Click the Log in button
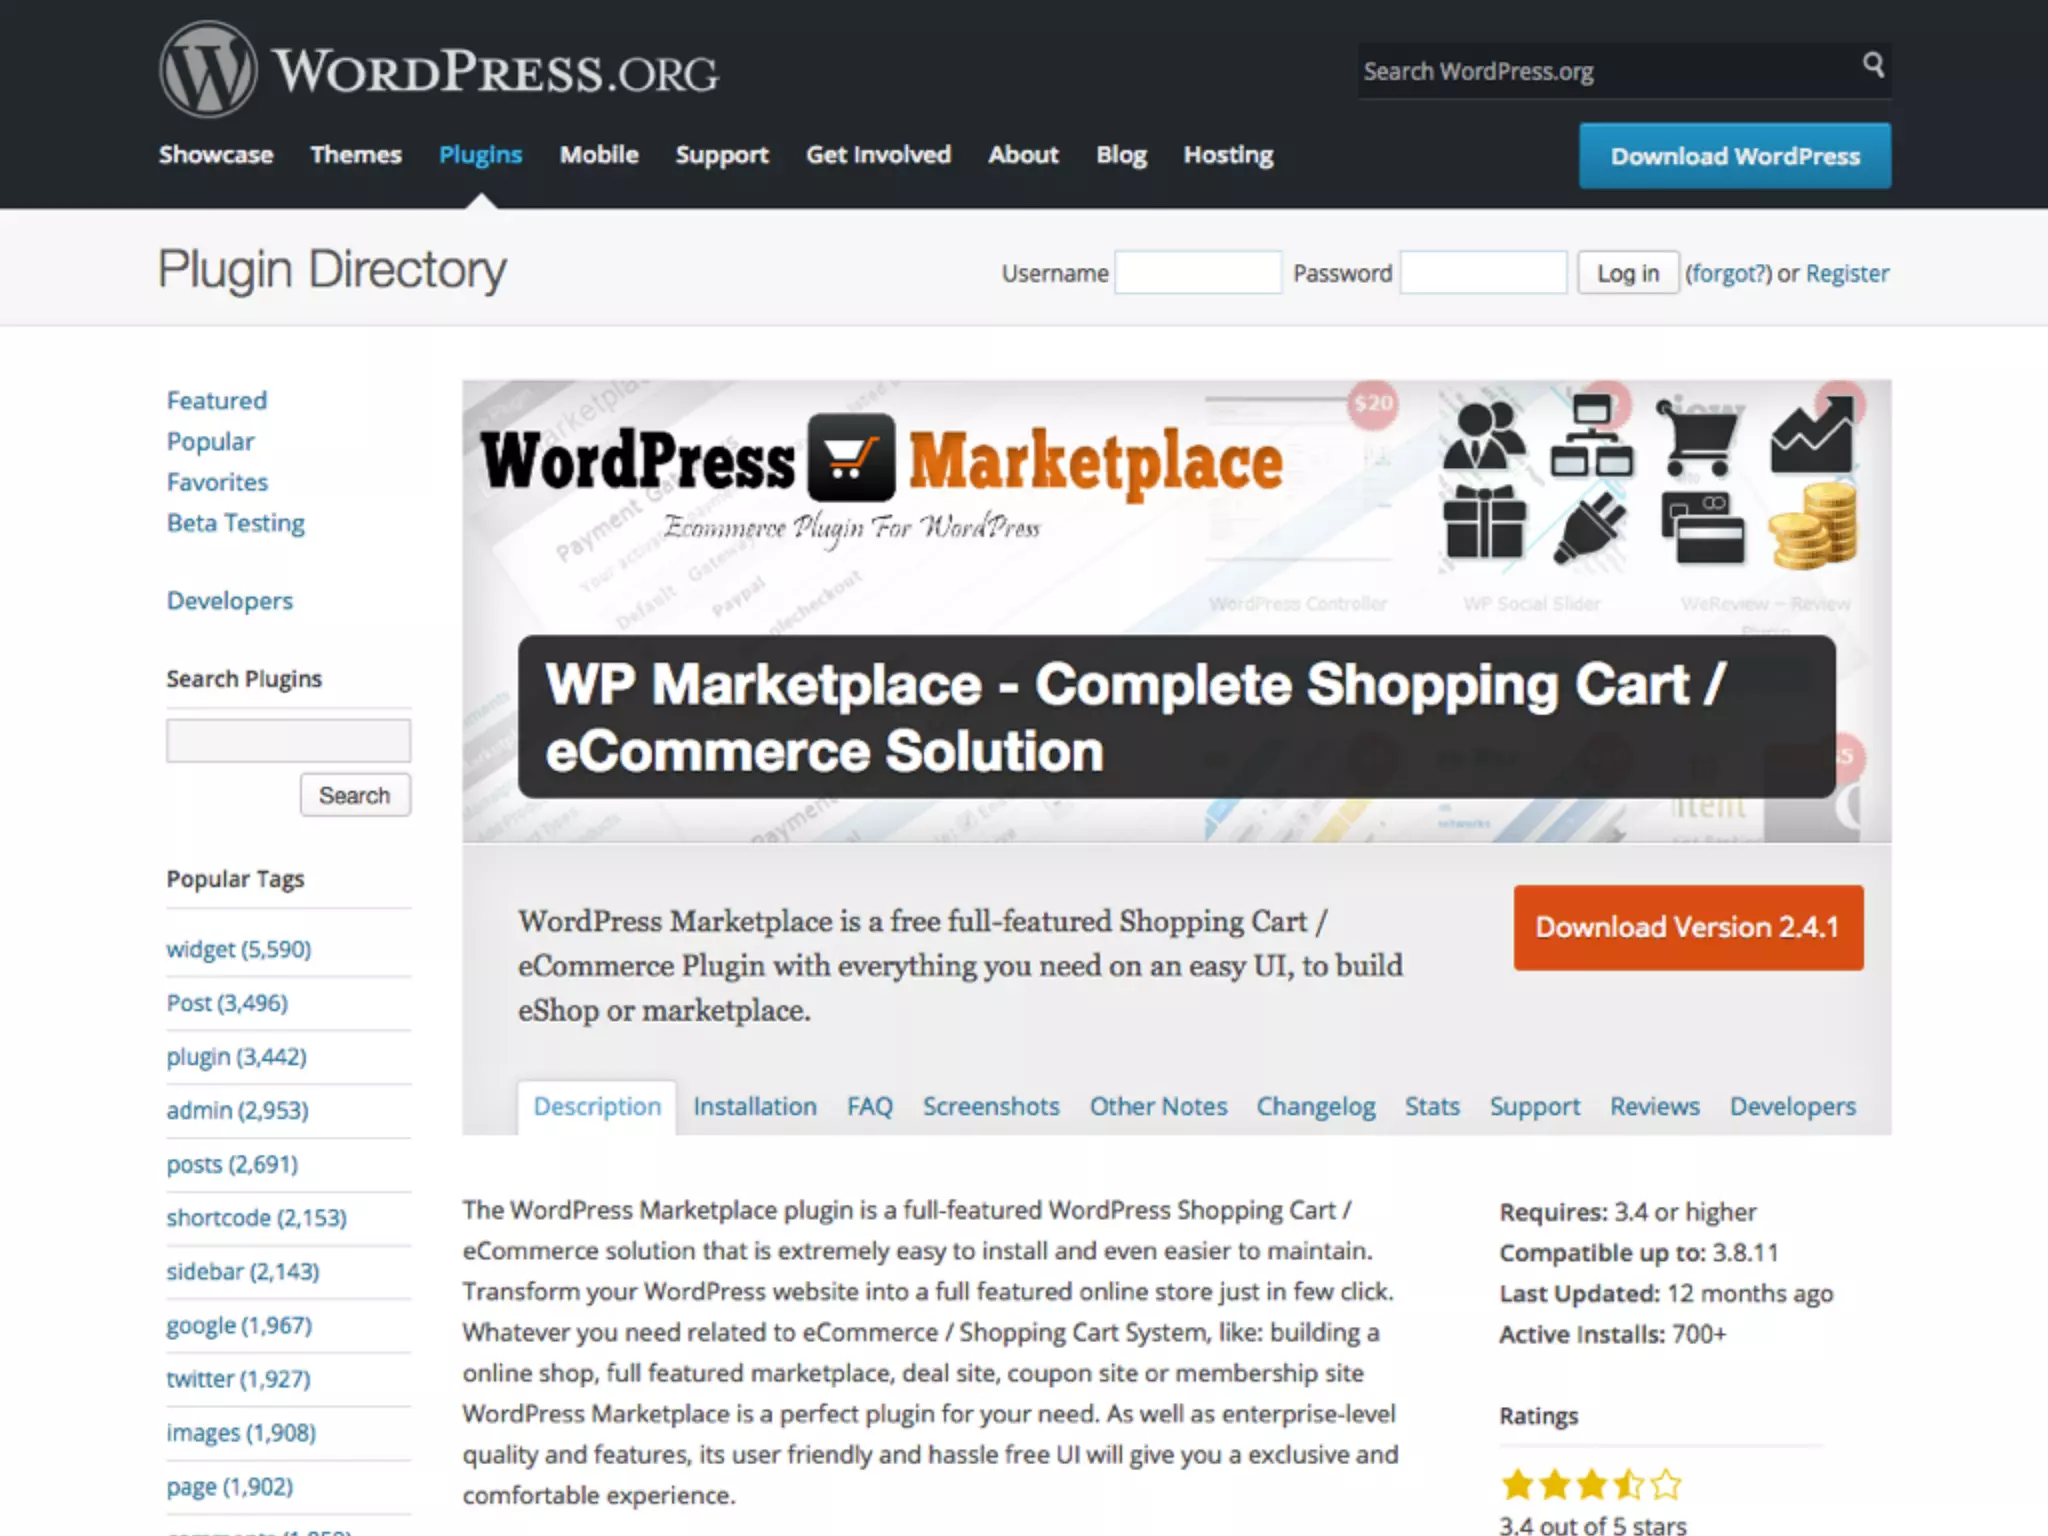The width and height of the screenshot is (2048, 1536). [1627, 273]
